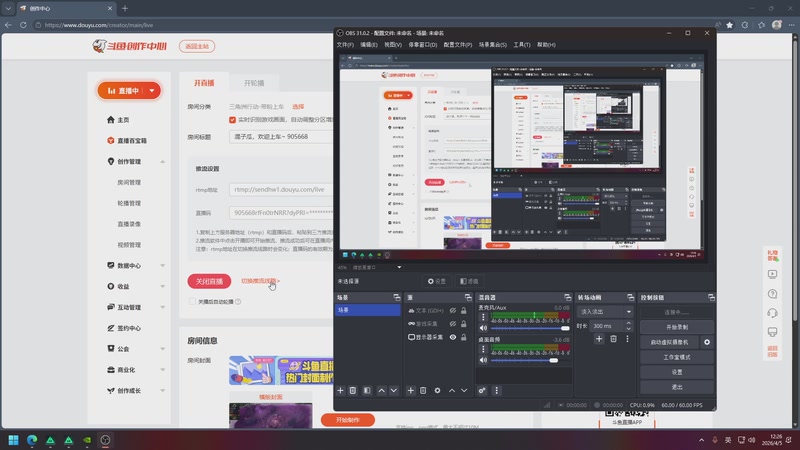Move the scene down in Scenes panel
Image resolution: width=800 pixels, height=450 pixels.
pos(394,391)
